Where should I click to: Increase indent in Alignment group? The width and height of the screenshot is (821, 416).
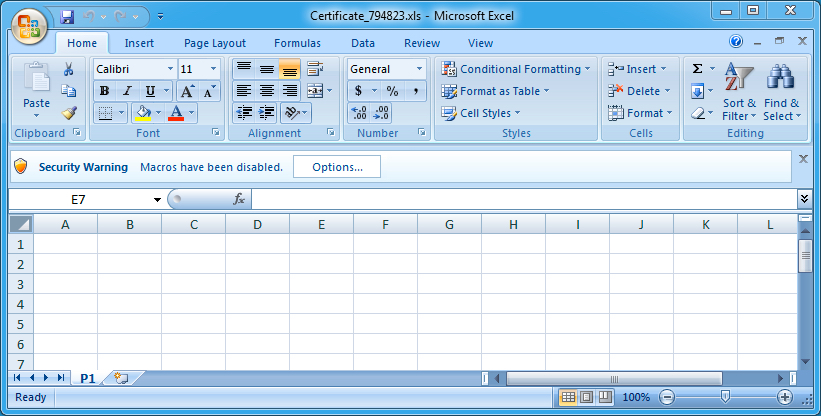(267, 113)
